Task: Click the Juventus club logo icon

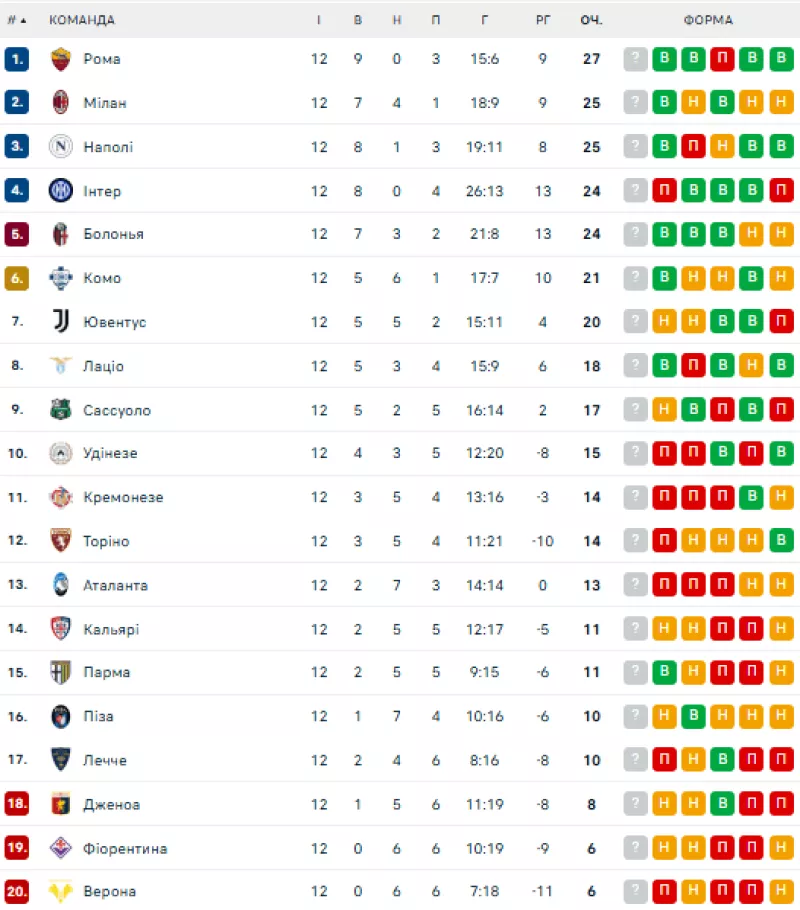Action: click(60, 321)
